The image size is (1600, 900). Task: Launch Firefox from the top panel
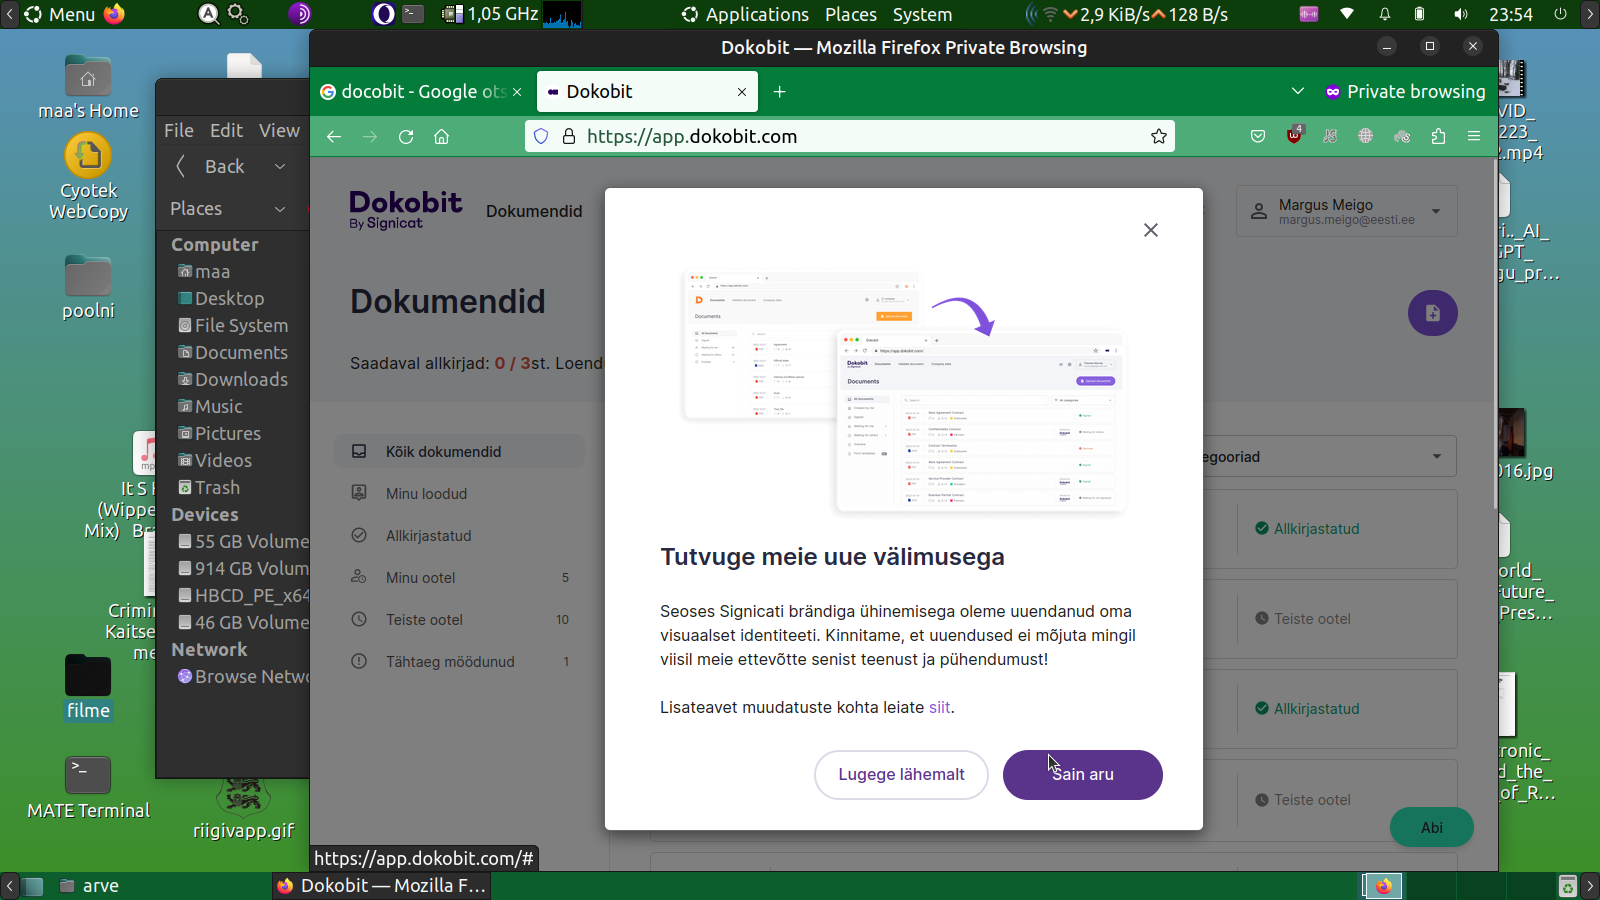[115, 14]
